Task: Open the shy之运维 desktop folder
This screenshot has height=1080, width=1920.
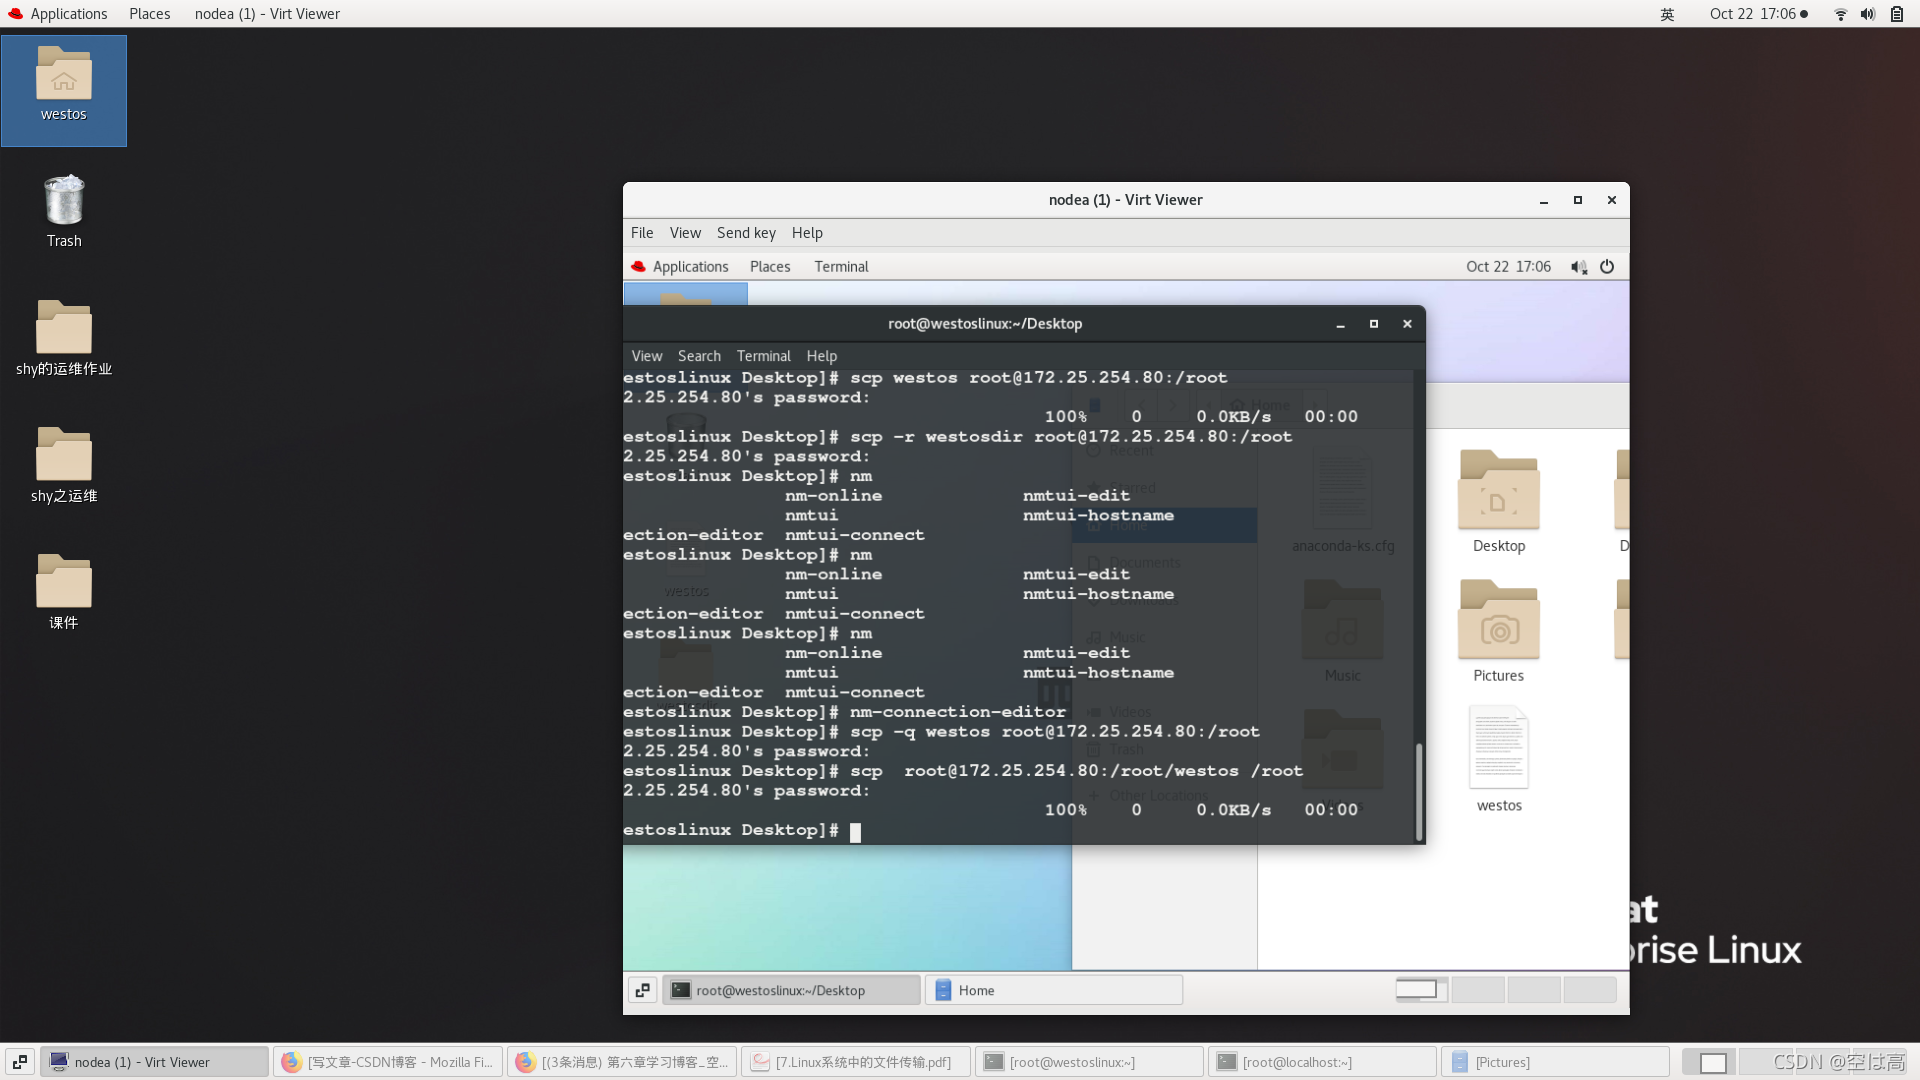Action: (x=64, y=466)
